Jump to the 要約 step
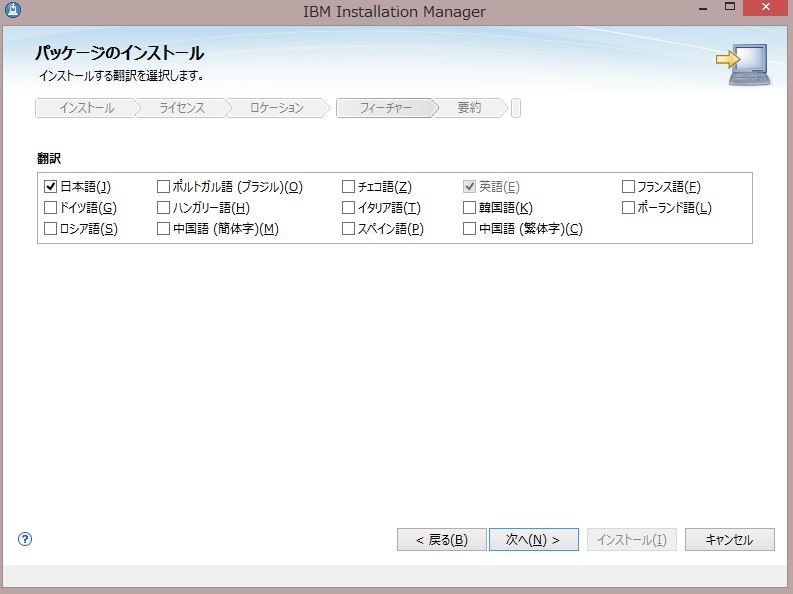The image size is (793, 594). pos(469,108)
